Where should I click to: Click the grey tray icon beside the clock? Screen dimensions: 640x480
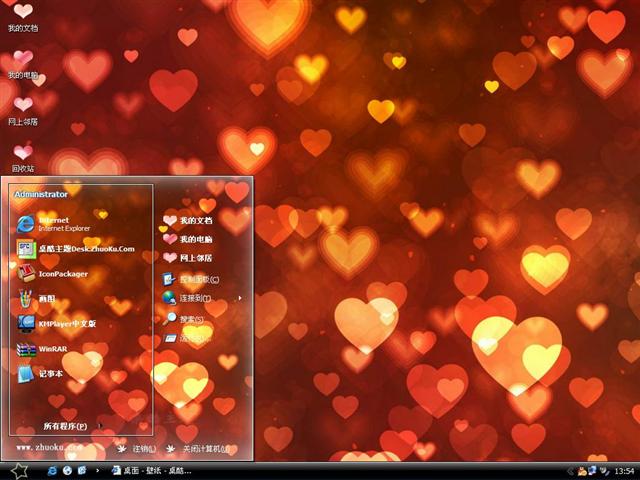coord(604,471)
